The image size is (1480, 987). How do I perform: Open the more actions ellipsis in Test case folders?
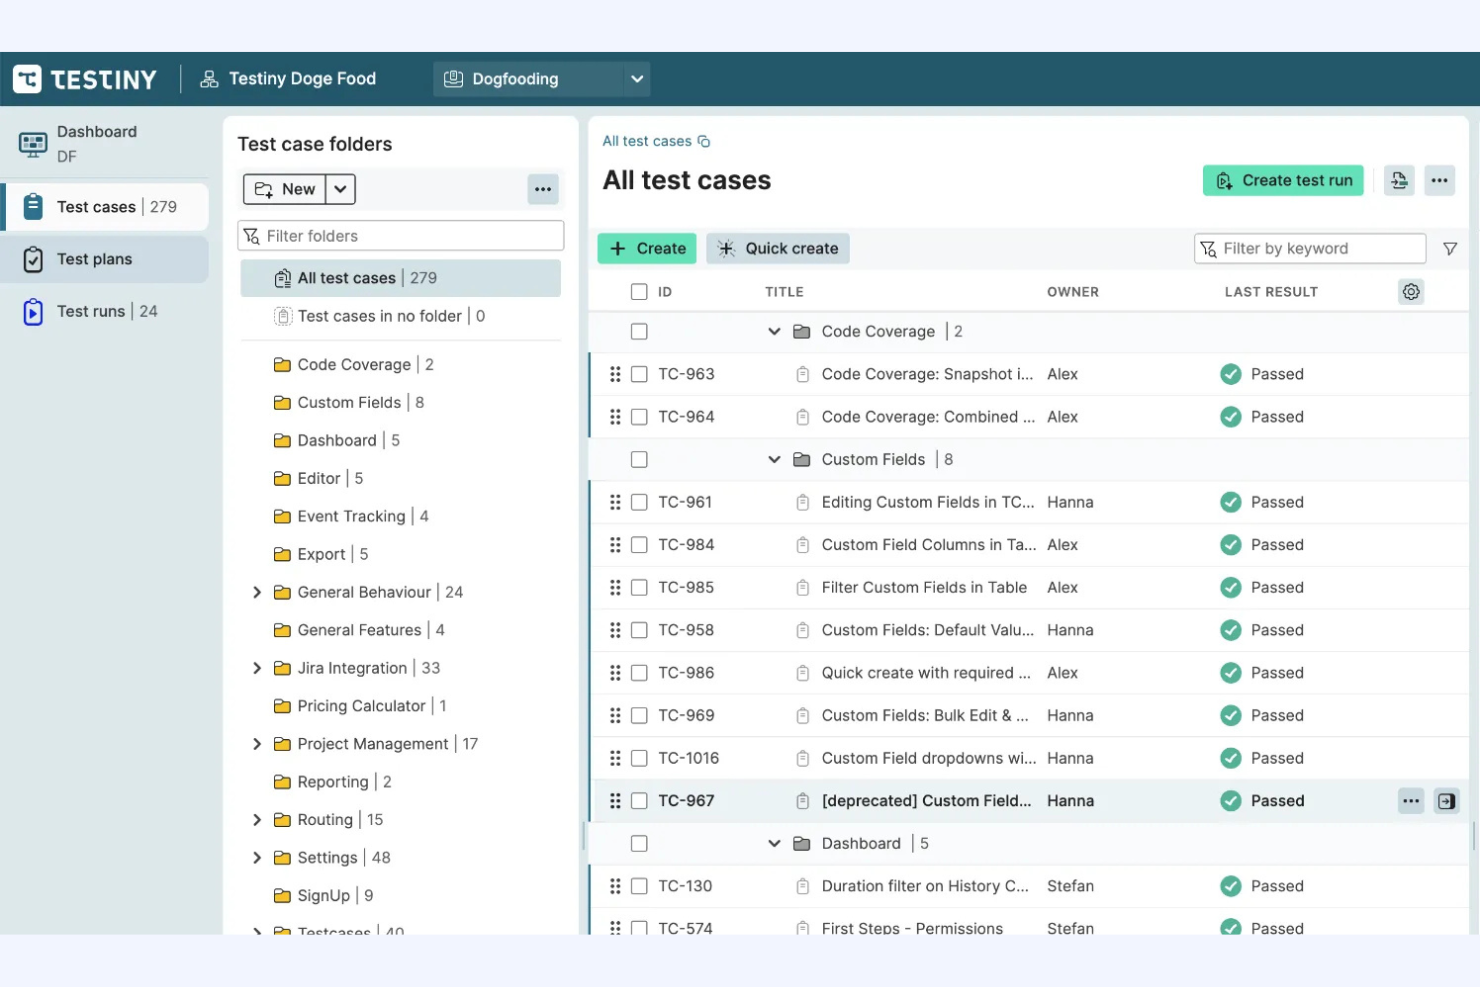point(543,188)
